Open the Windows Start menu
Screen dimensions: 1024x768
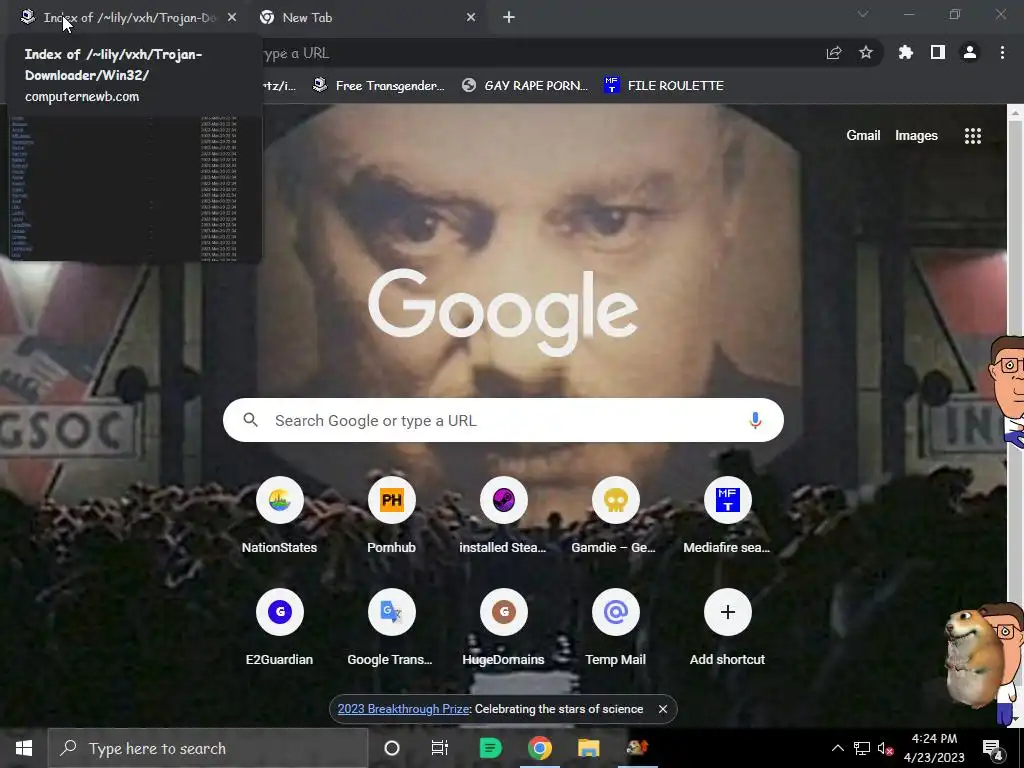pyautogui.click(x=24, y=748)
